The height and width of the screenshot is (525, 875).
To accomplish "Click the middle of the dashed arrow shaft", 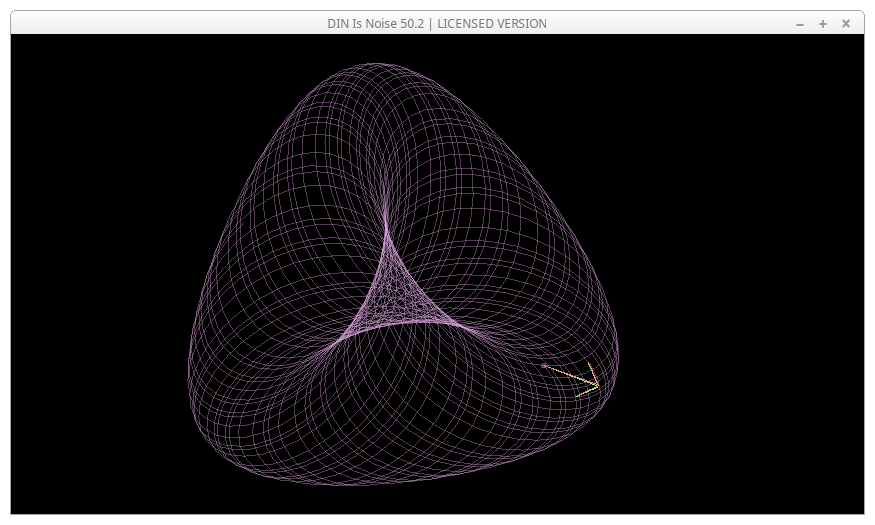I will point(570,376).
